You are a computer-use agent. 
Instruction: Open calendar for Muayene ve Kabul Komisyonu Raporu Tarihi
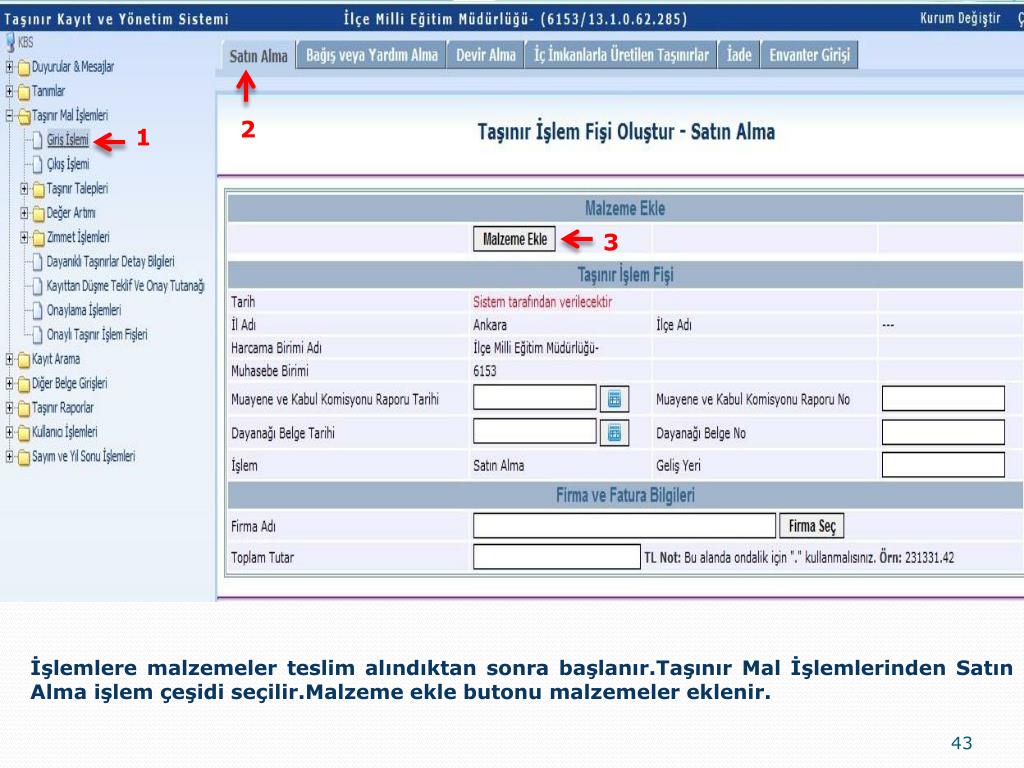614,399
